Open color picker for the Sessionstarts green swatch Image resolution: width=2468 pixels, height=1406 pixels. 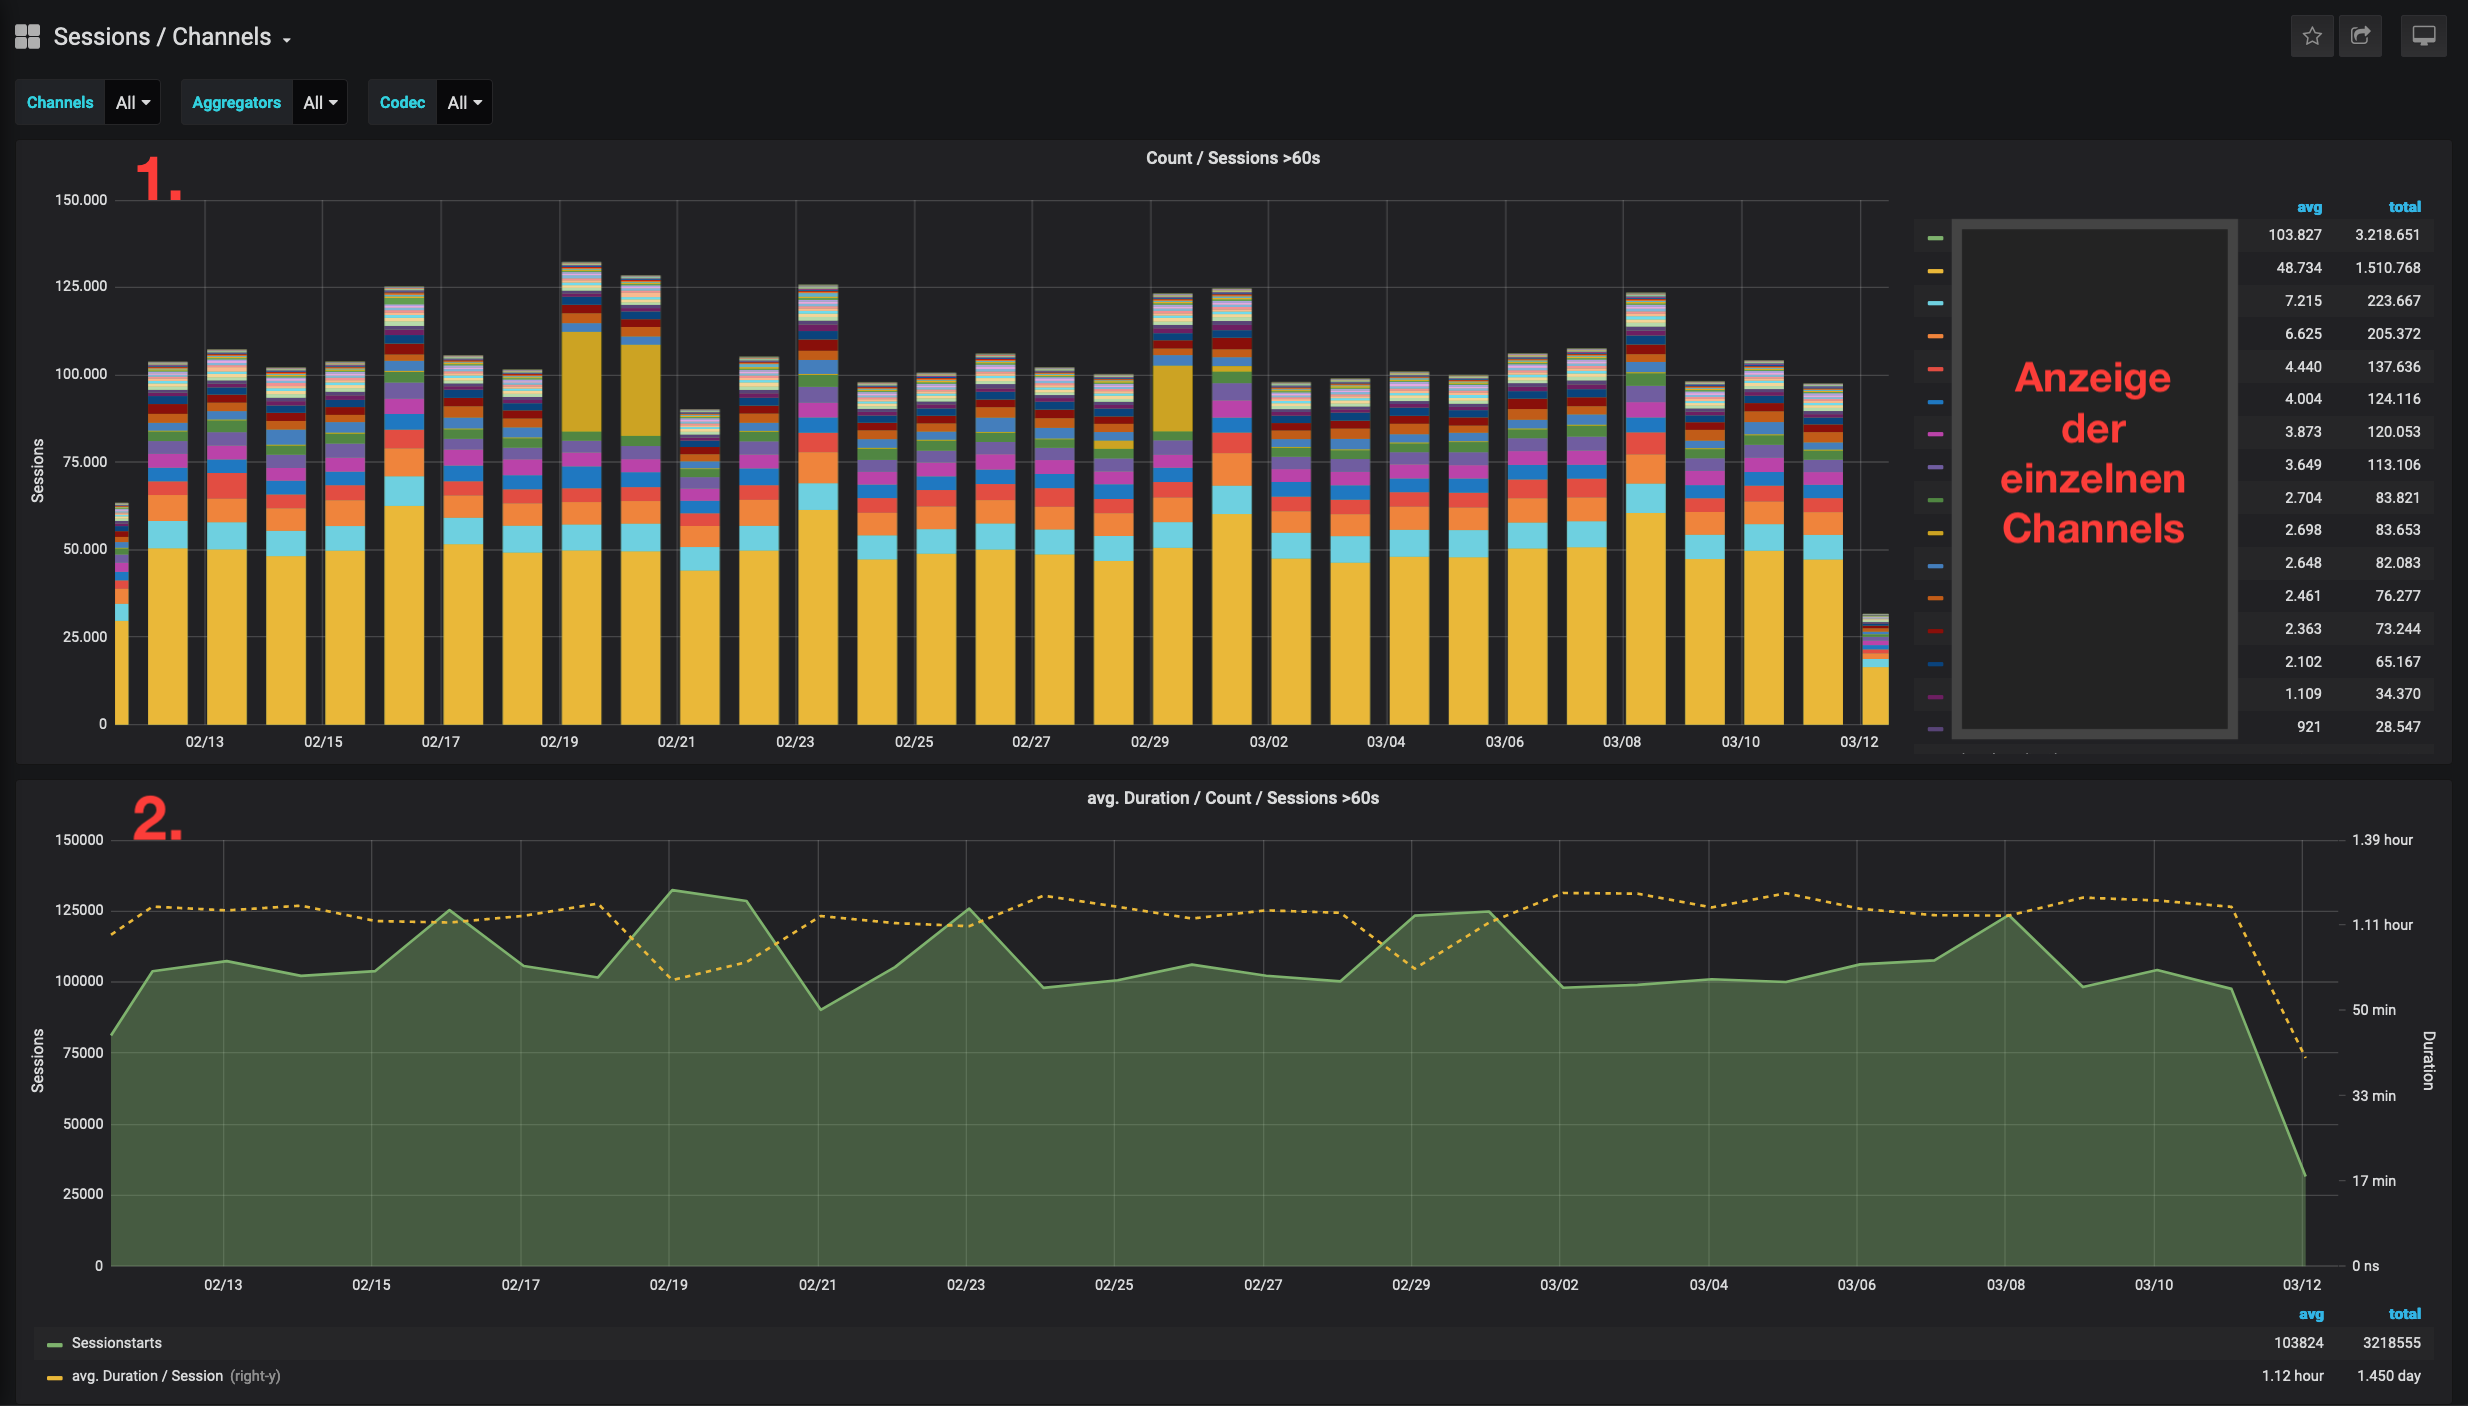point(55,1345)
